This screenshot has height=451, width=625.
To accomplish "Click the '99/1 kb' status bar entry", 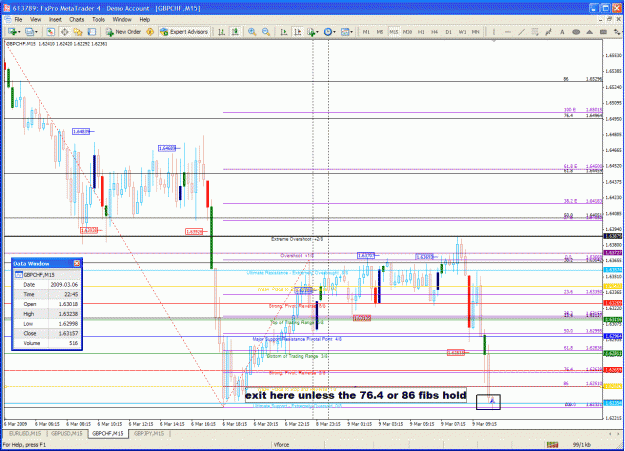I will point(582,445).
